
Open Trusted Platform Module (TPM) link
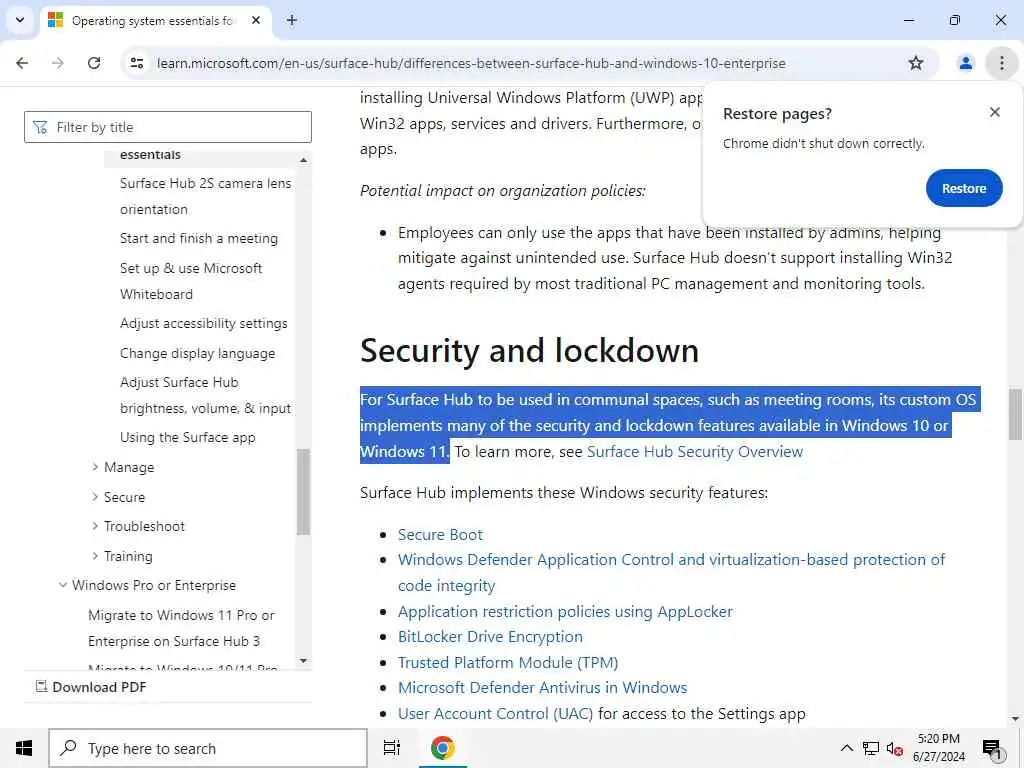pyautogui.click(x=507, y=663)
